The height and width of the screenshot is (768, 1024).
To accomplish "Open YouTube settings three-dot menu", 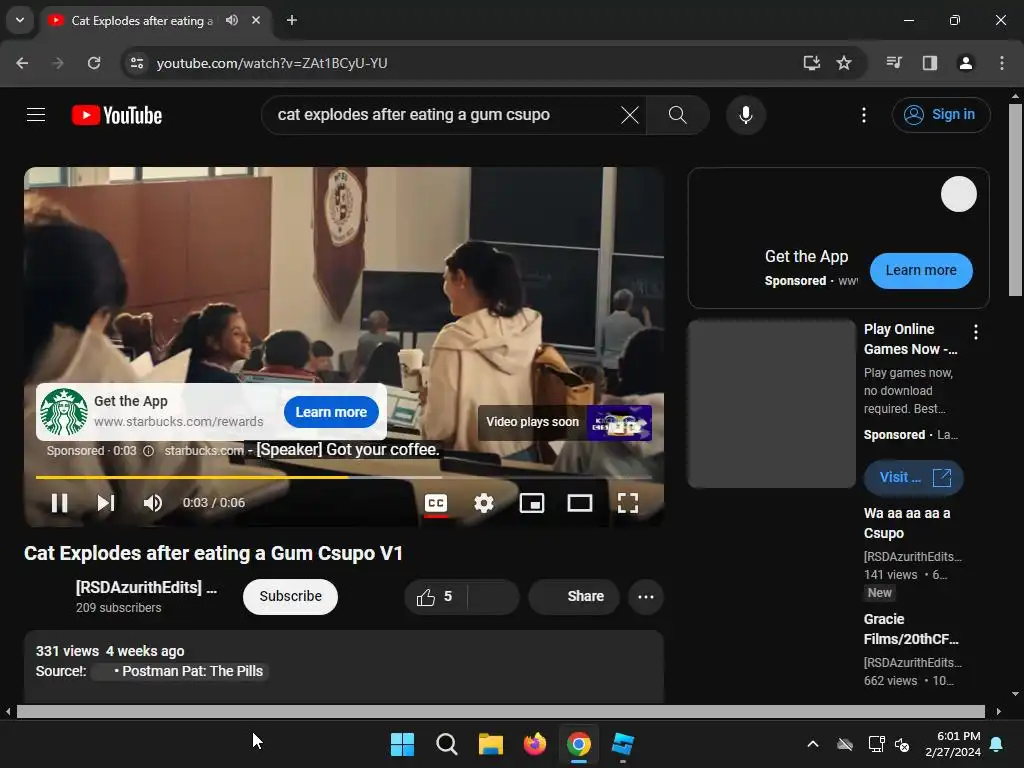I will click(x=863, y=115).
